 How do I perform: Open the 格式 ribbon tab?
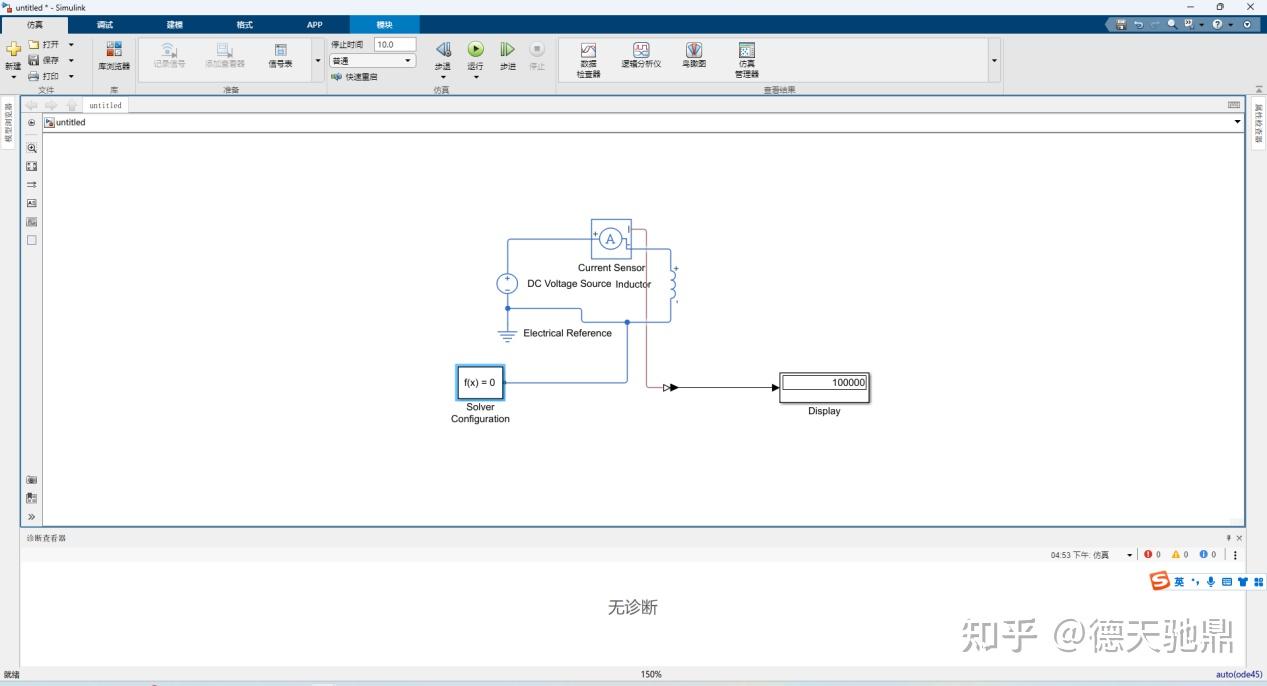pyautogui.click(x=243, y=24)
